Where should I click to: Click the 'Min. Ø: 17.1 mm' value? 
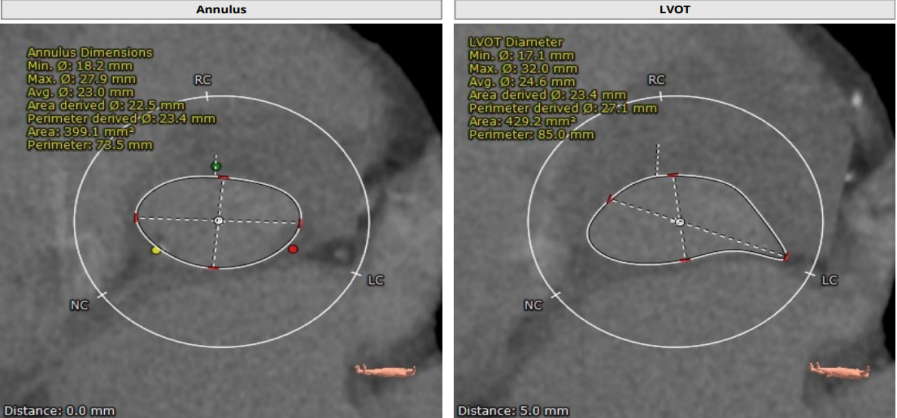(522, 55)
